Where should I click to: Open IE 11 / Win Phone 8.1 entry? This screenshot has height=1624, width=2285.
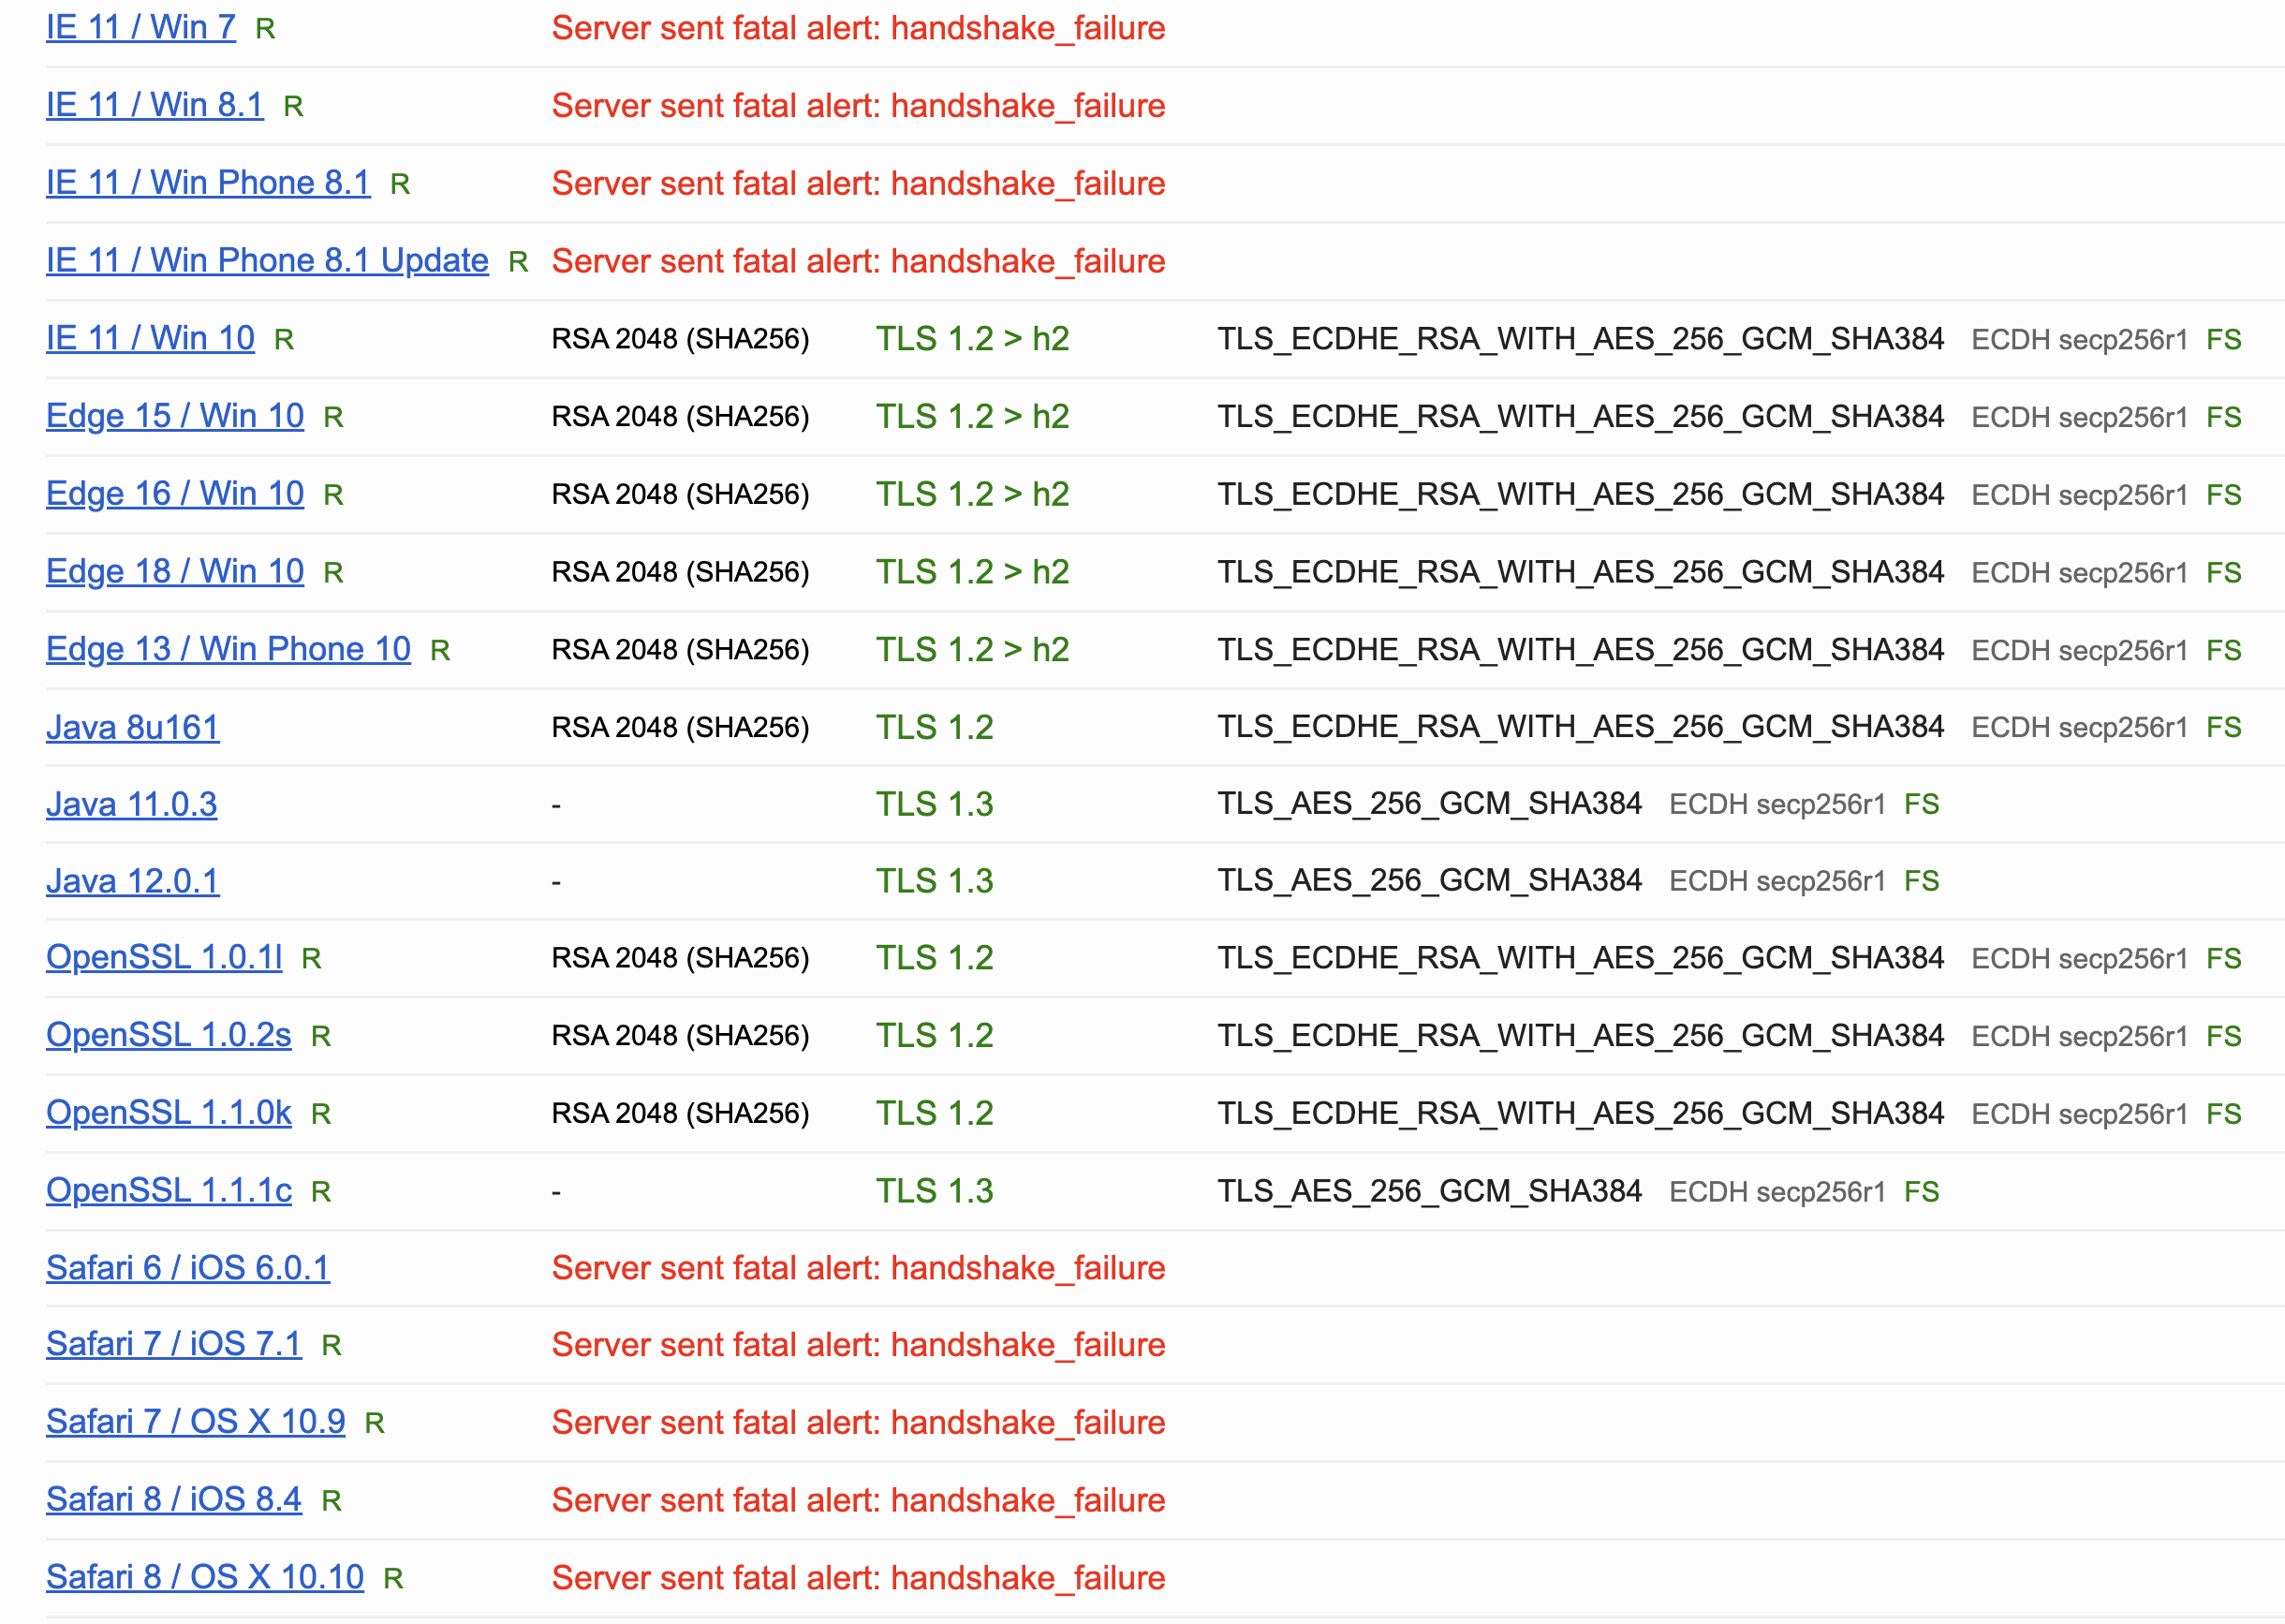coord(207,183)
